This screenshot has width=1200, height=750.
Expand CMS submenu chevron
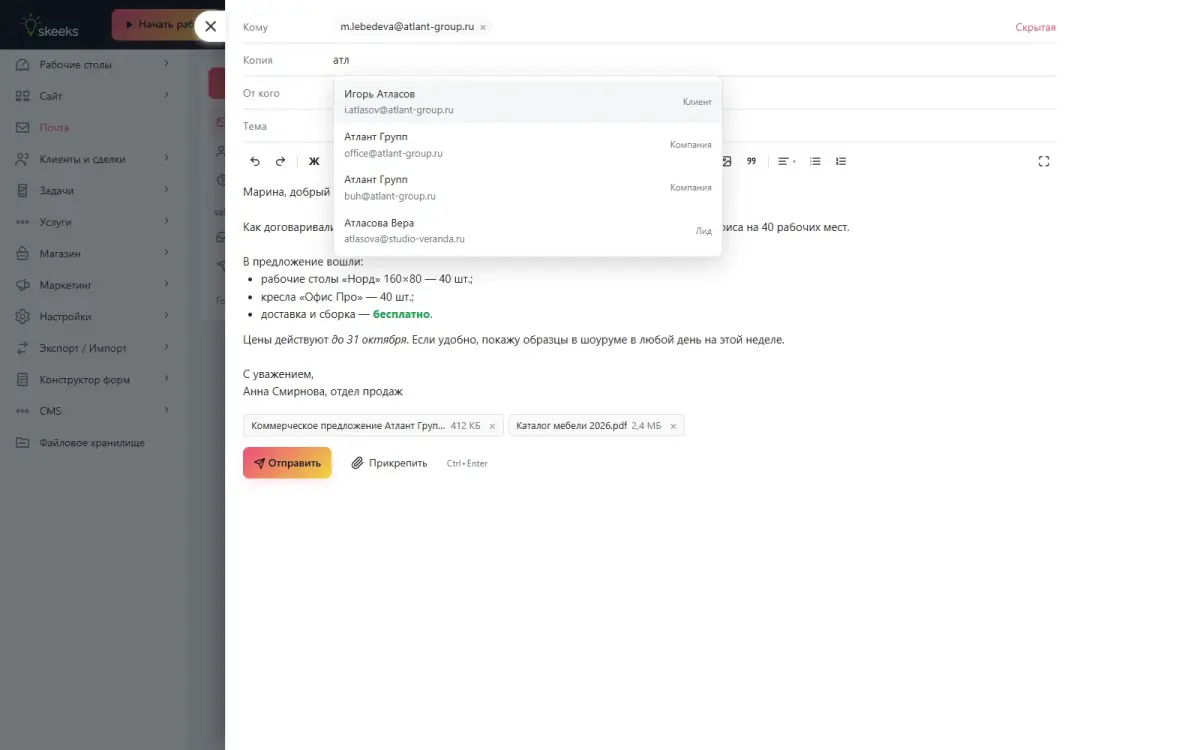[167, 411]
